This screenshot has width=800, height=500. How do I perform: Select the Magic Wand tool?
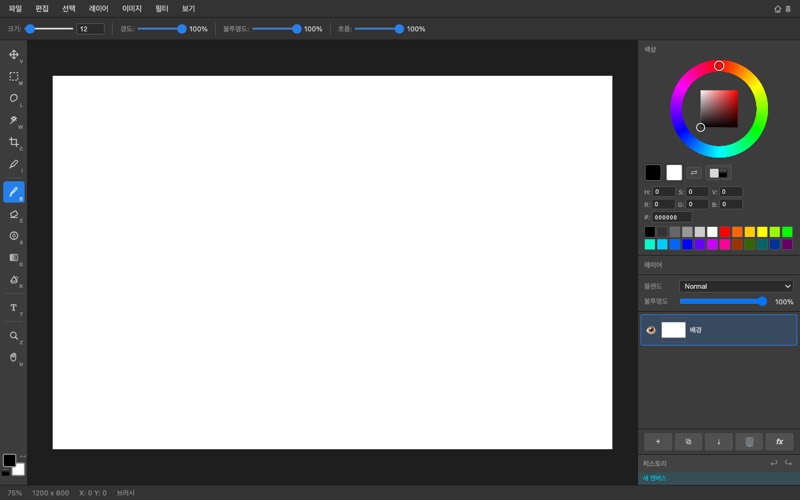pyautogui.click(x=14, y=120)
